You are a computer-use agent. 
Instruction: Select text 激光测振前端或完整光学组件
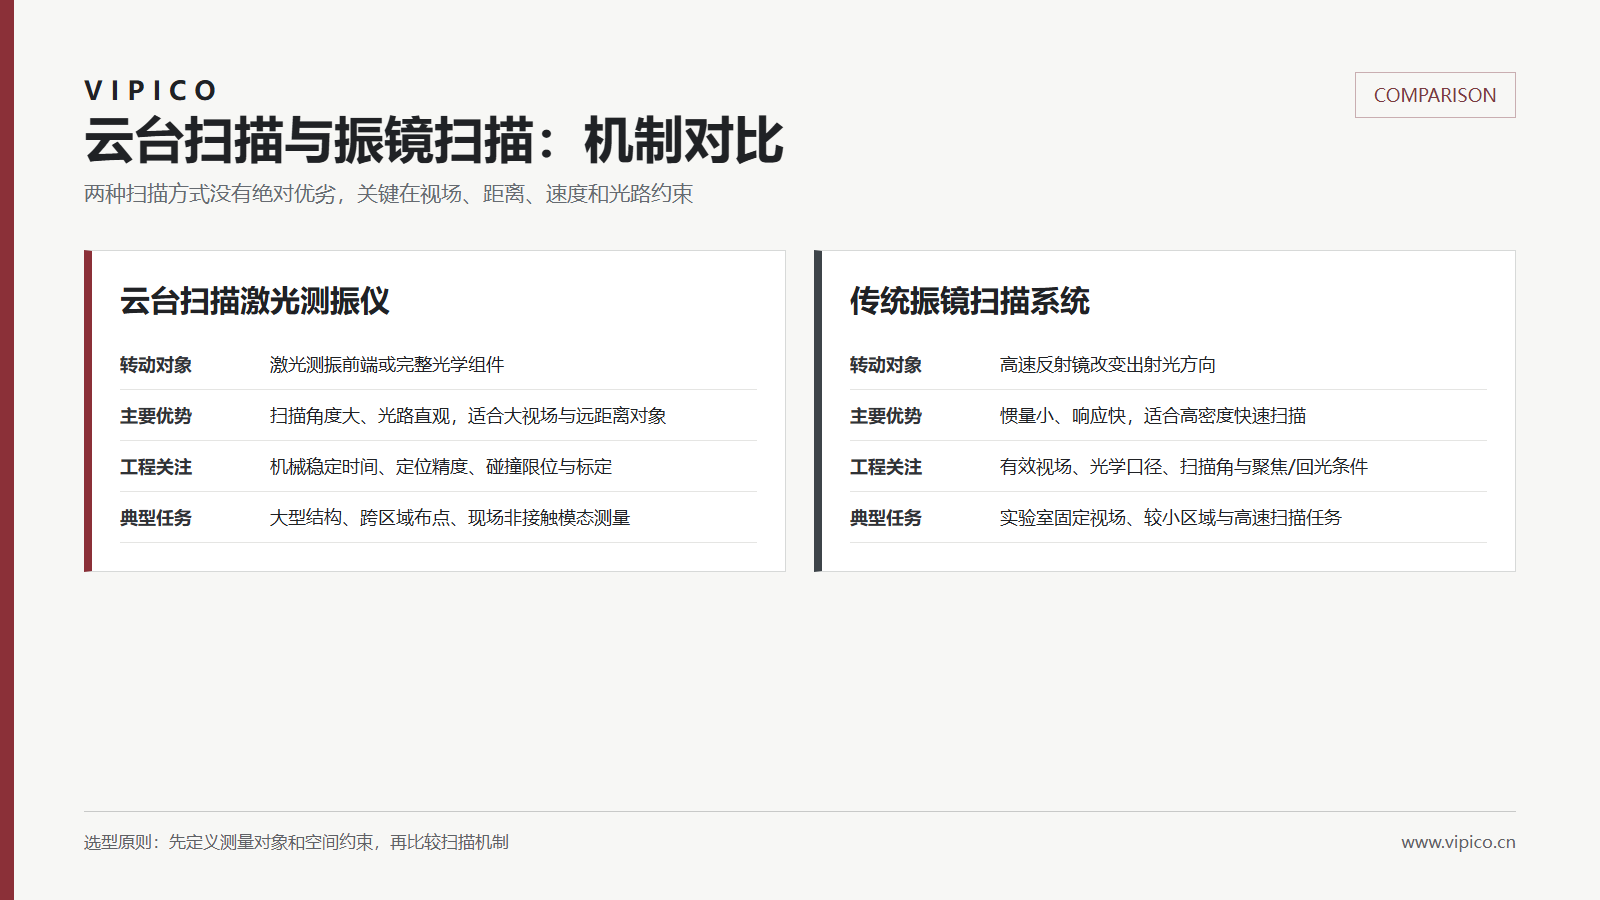click(387, 365)
